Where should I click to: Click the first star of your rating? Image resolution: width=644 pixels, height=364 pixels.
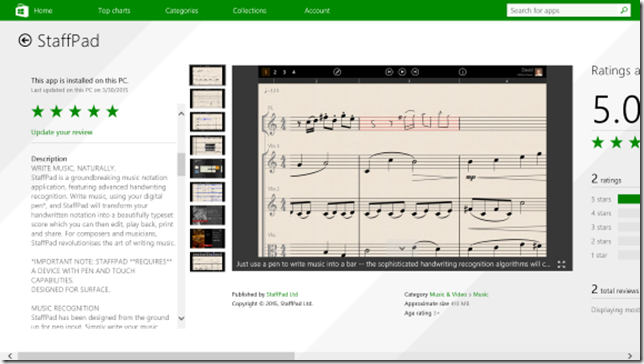38,111
